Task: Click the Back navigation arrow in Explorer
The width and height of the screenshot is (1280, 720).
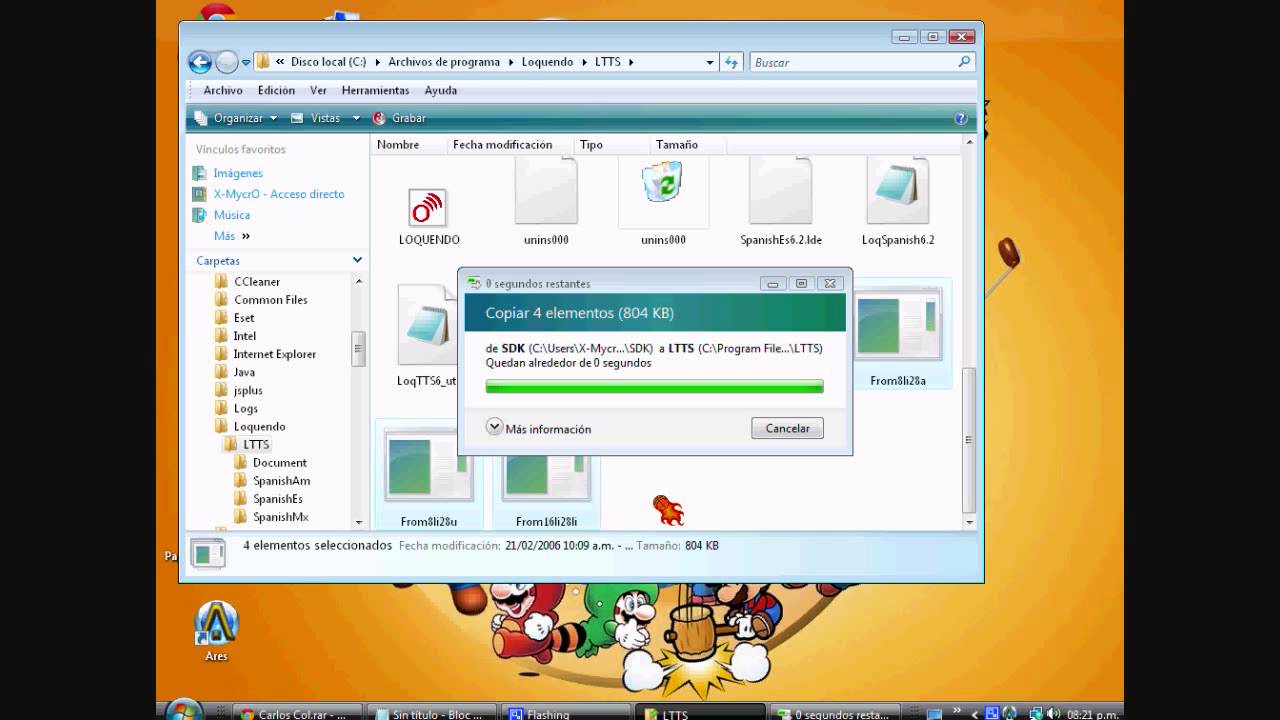Action: coord(200,62)
